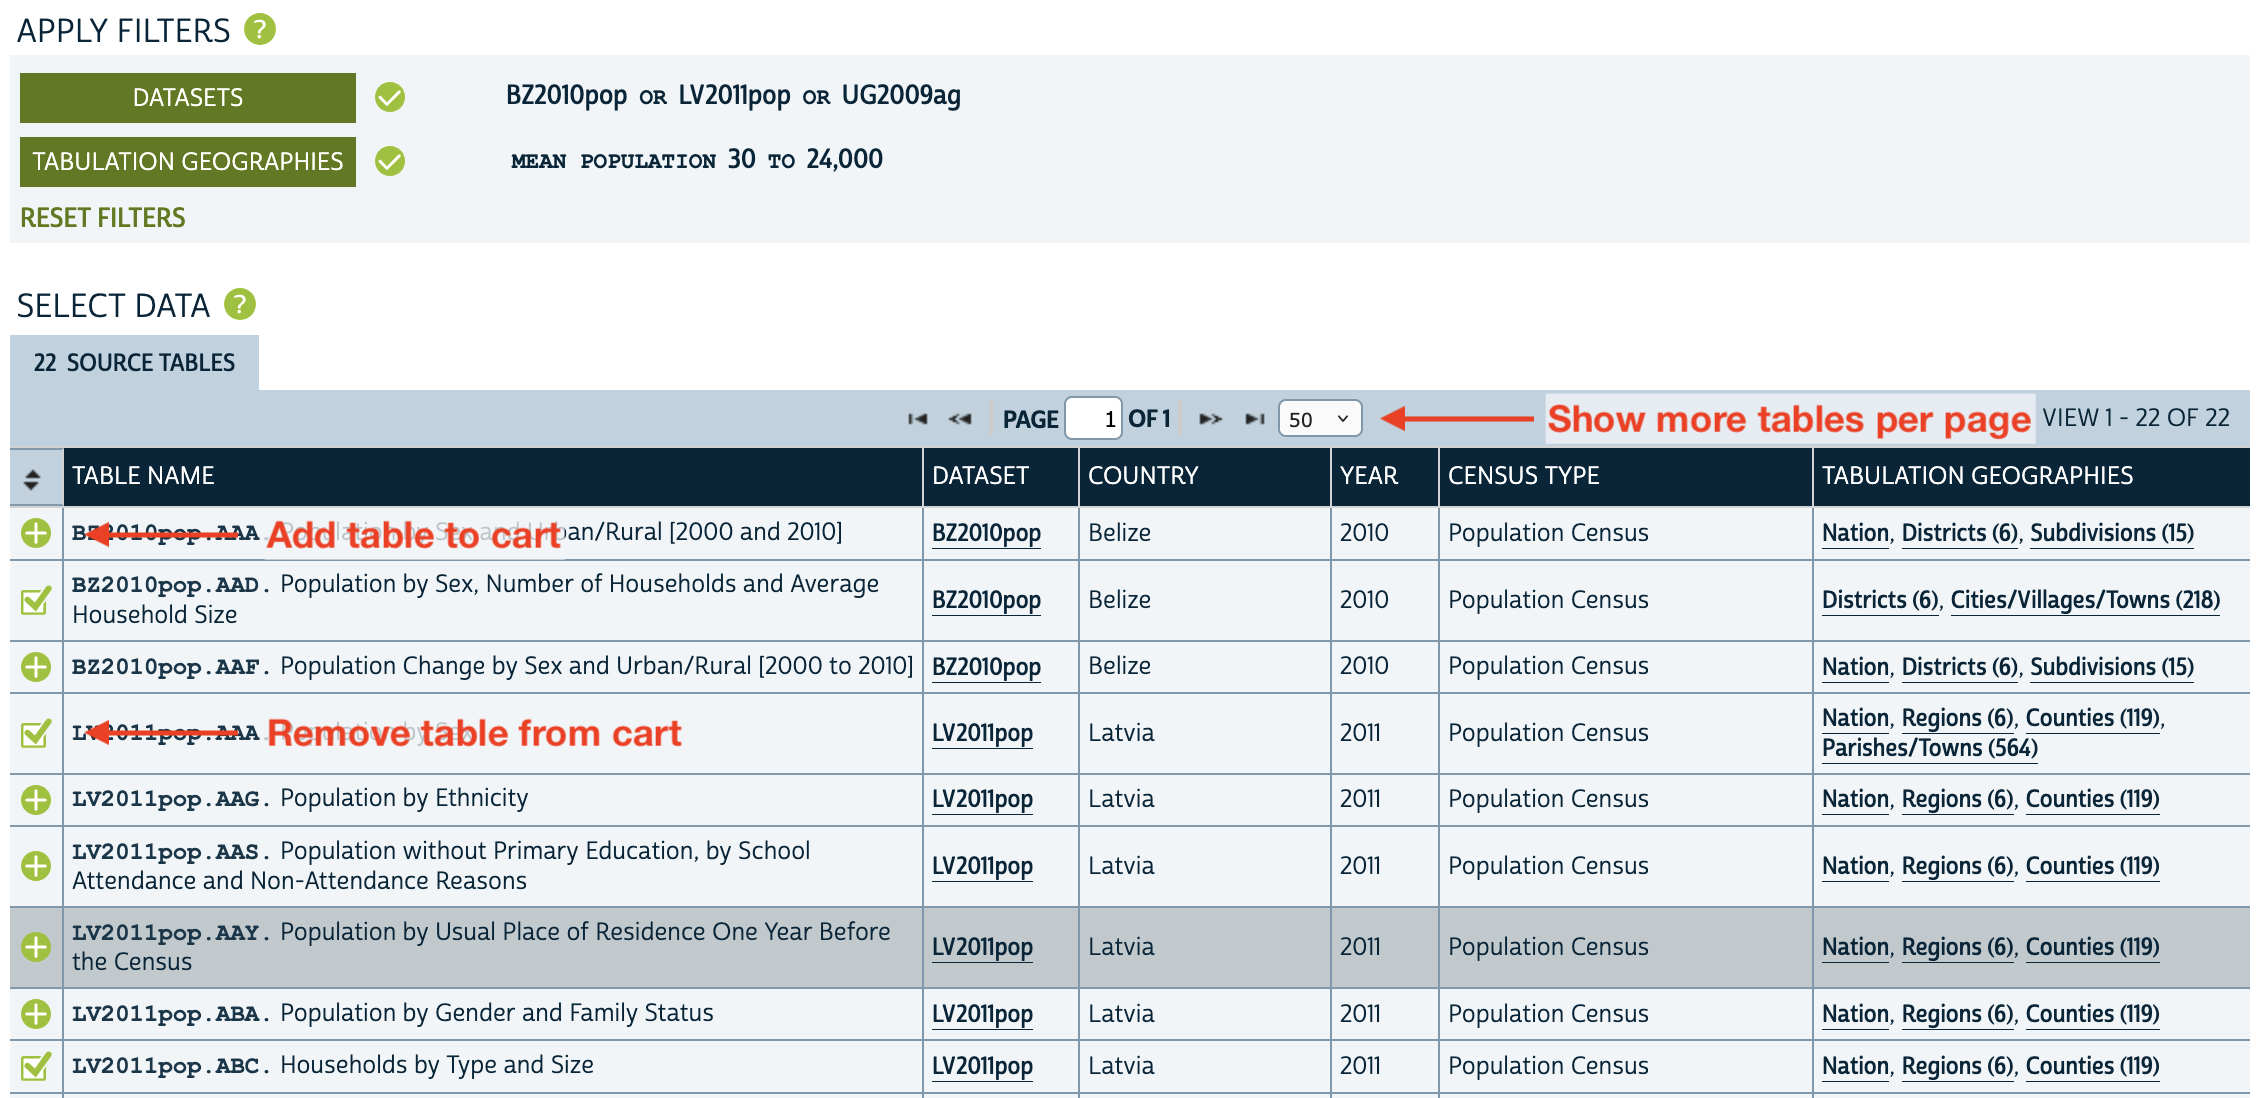The image size is (2260, 1098).
Task: Open Counties (119) link in ABA row
Action: pyautogui.click(x=2092, y=1014)
